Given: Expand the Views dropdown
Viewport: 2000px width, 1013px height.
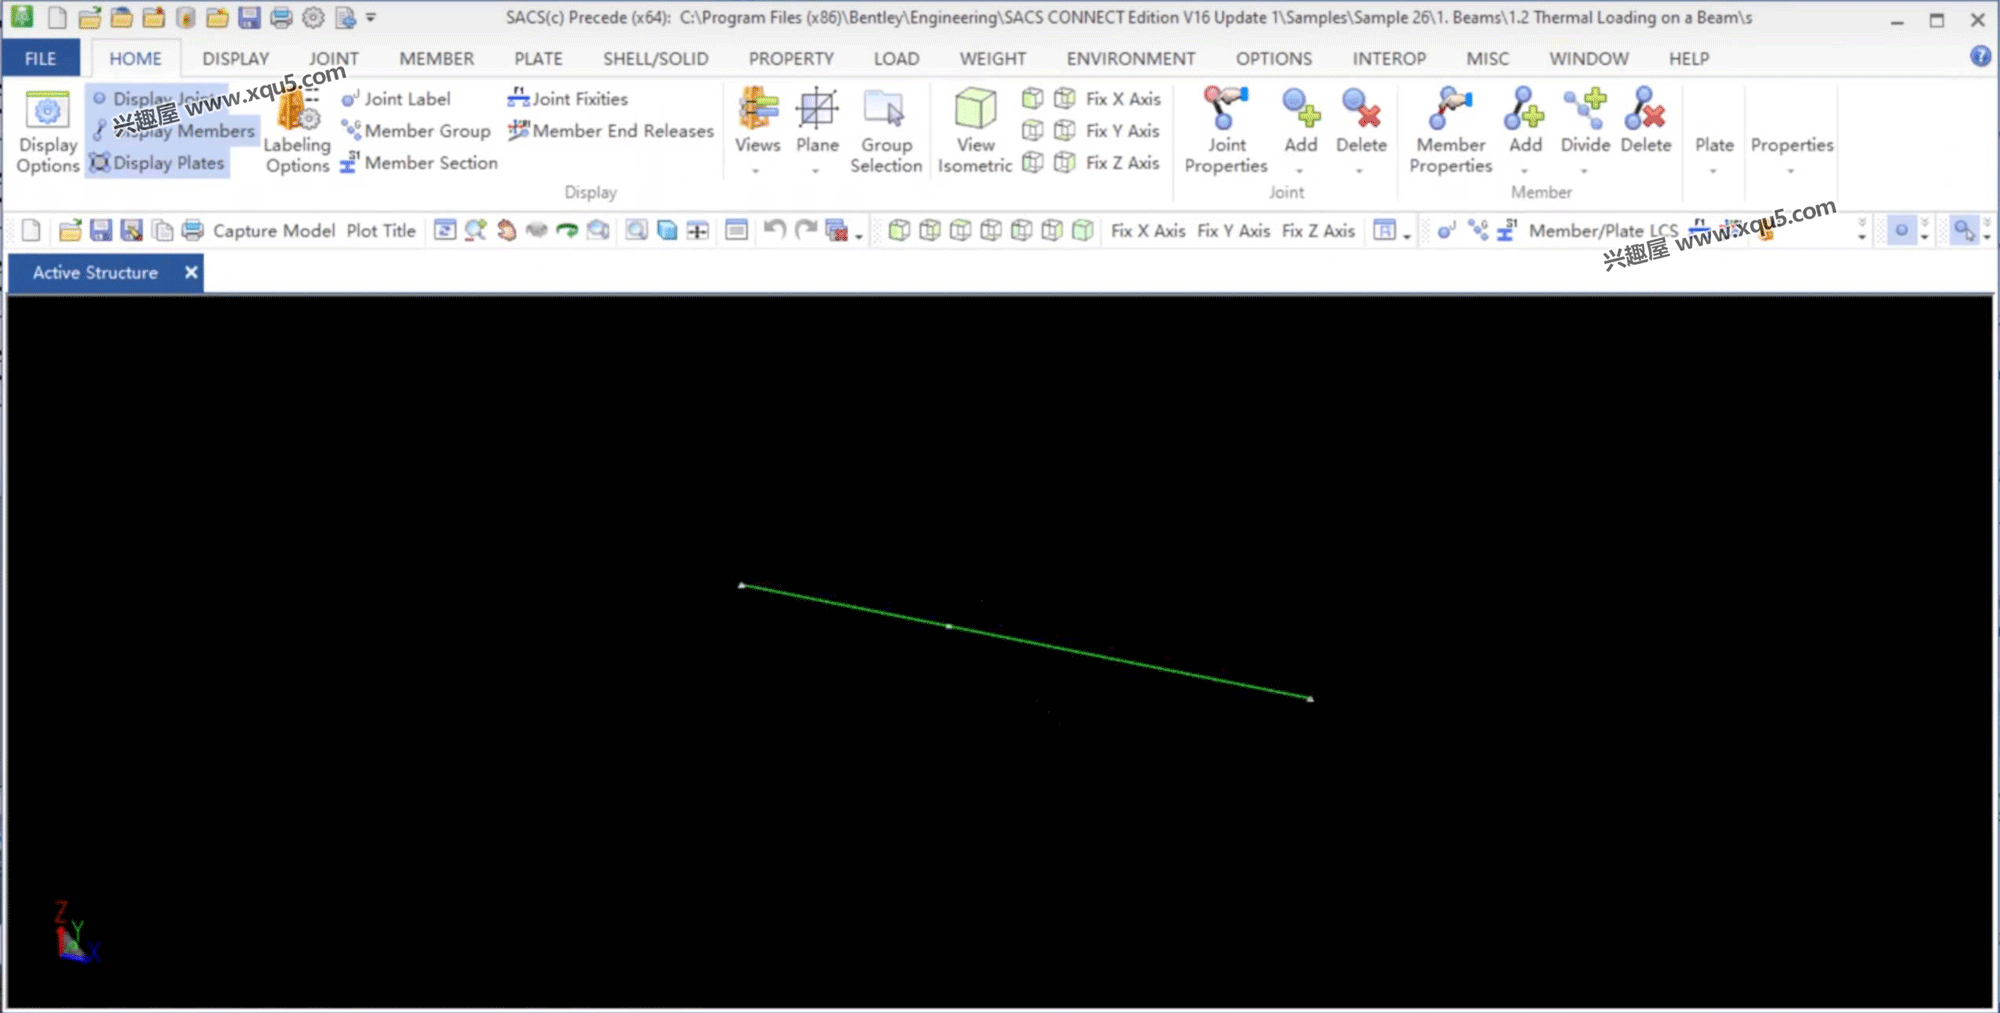Looking at the screenshot, I should pyautogui.click(x=757, y=170).
